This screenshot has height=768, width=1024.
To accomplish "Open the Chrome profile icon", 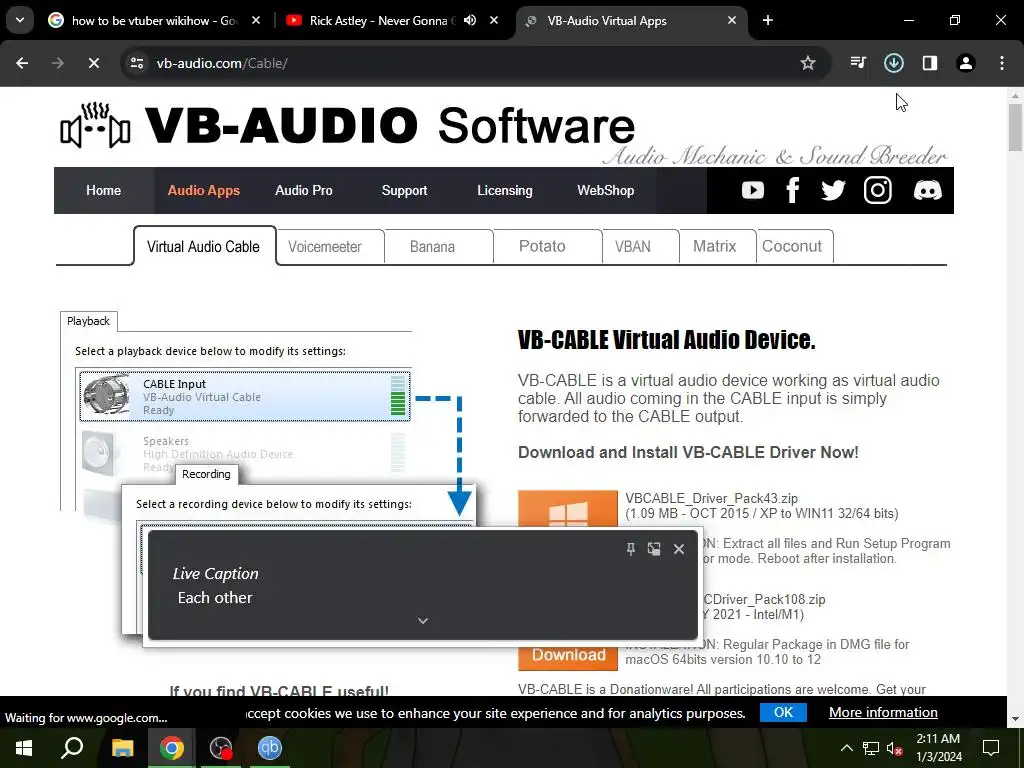I will click(966, 63).
